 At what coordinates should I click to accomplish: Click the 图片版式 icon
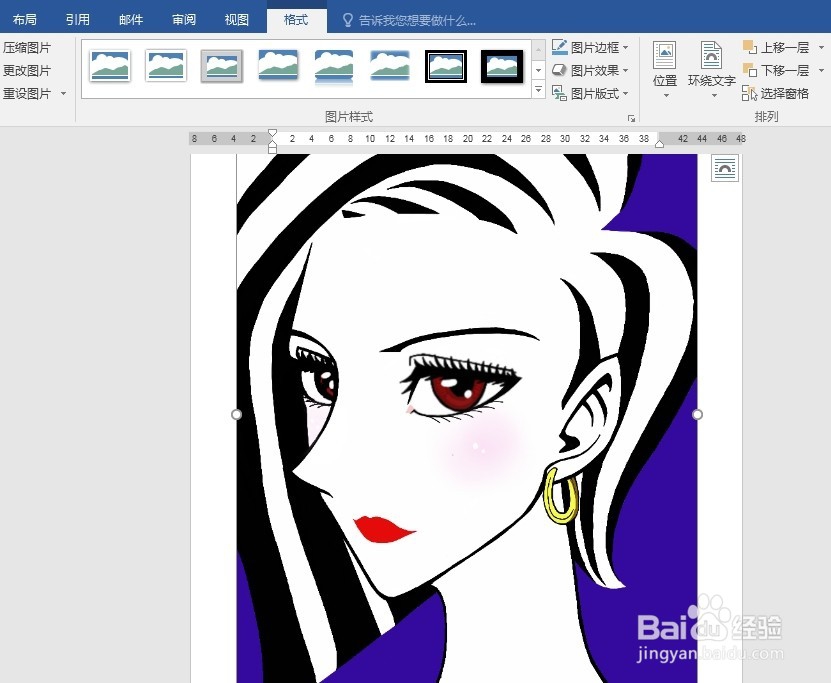tap(559, 93)
